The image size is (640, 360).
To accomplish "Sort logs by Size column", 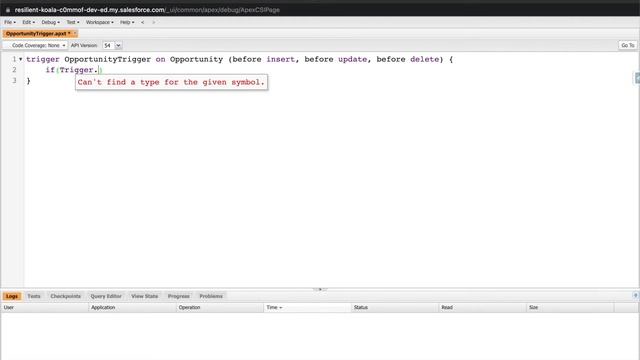I will [x=570, y=307].
